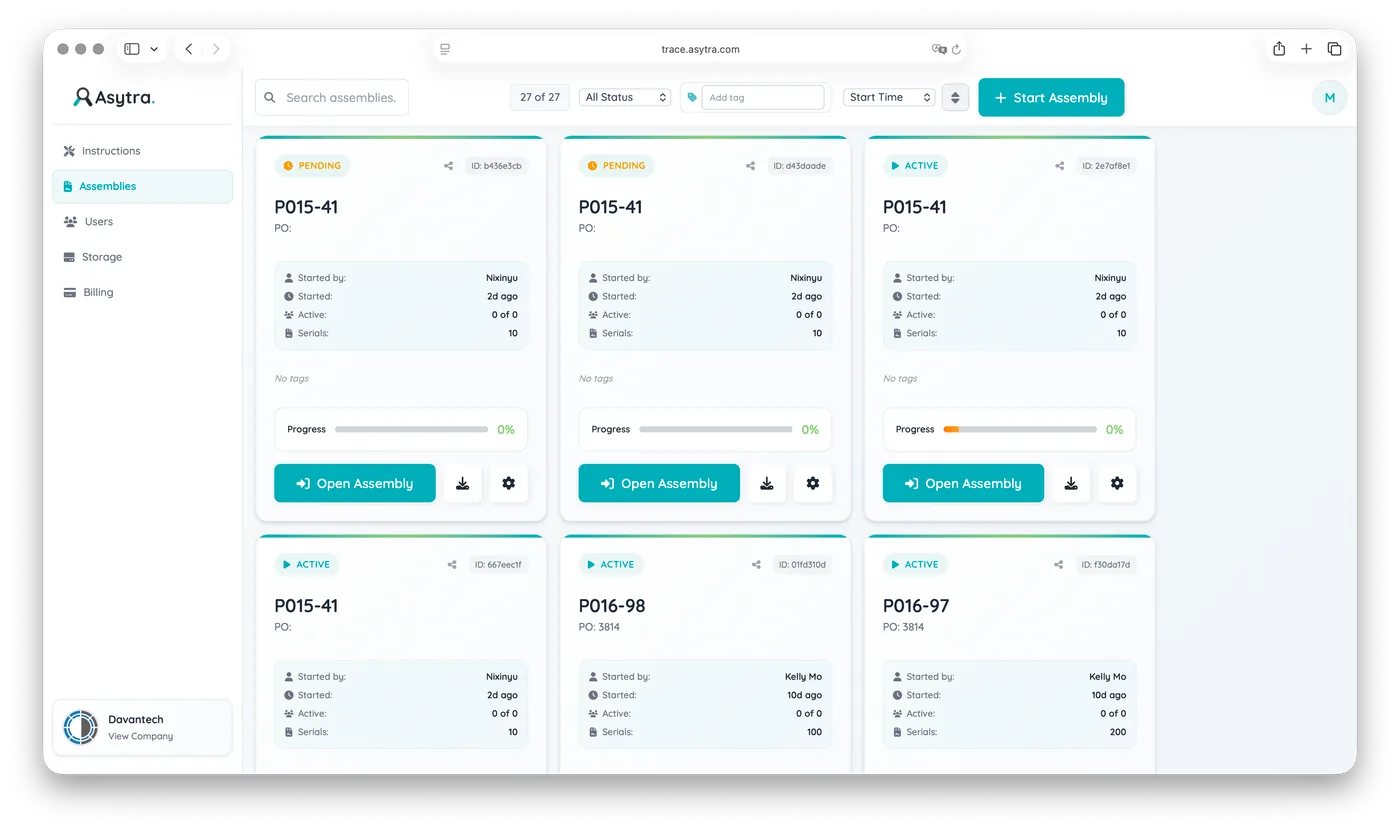
Task: Click the share icon on card f30da17d
Action: (x=1059, y=565)
